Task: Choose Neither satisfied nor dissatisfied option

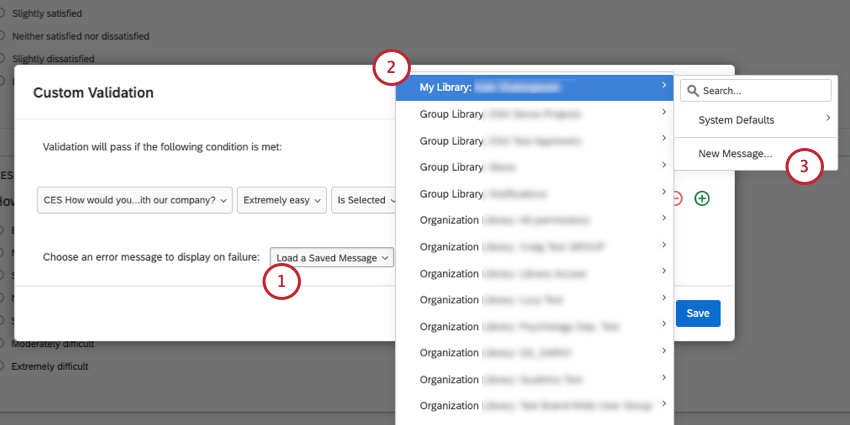Action: pos(3,36)
